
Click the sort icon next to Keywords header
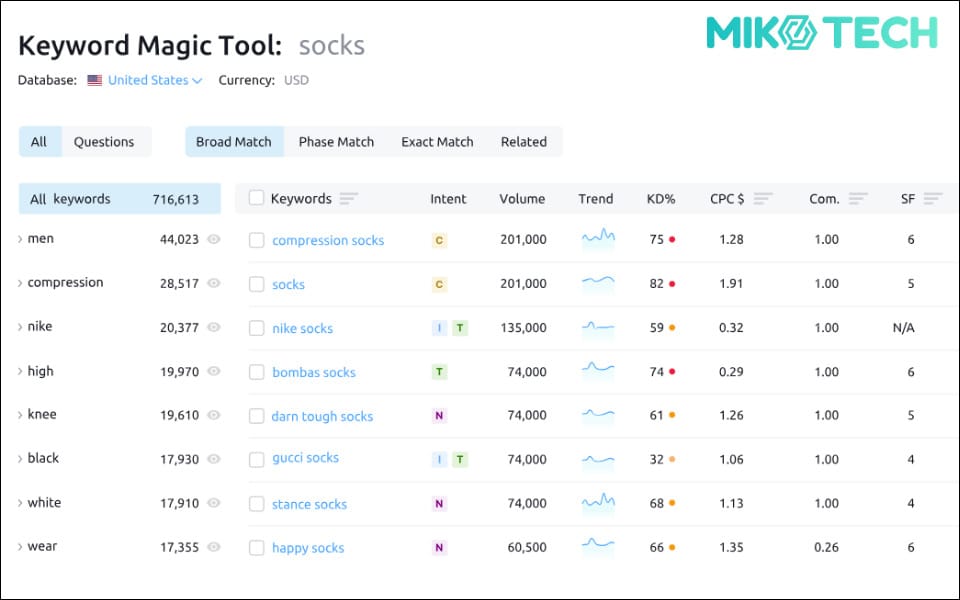pyautogui.click(x=348, y=199)
